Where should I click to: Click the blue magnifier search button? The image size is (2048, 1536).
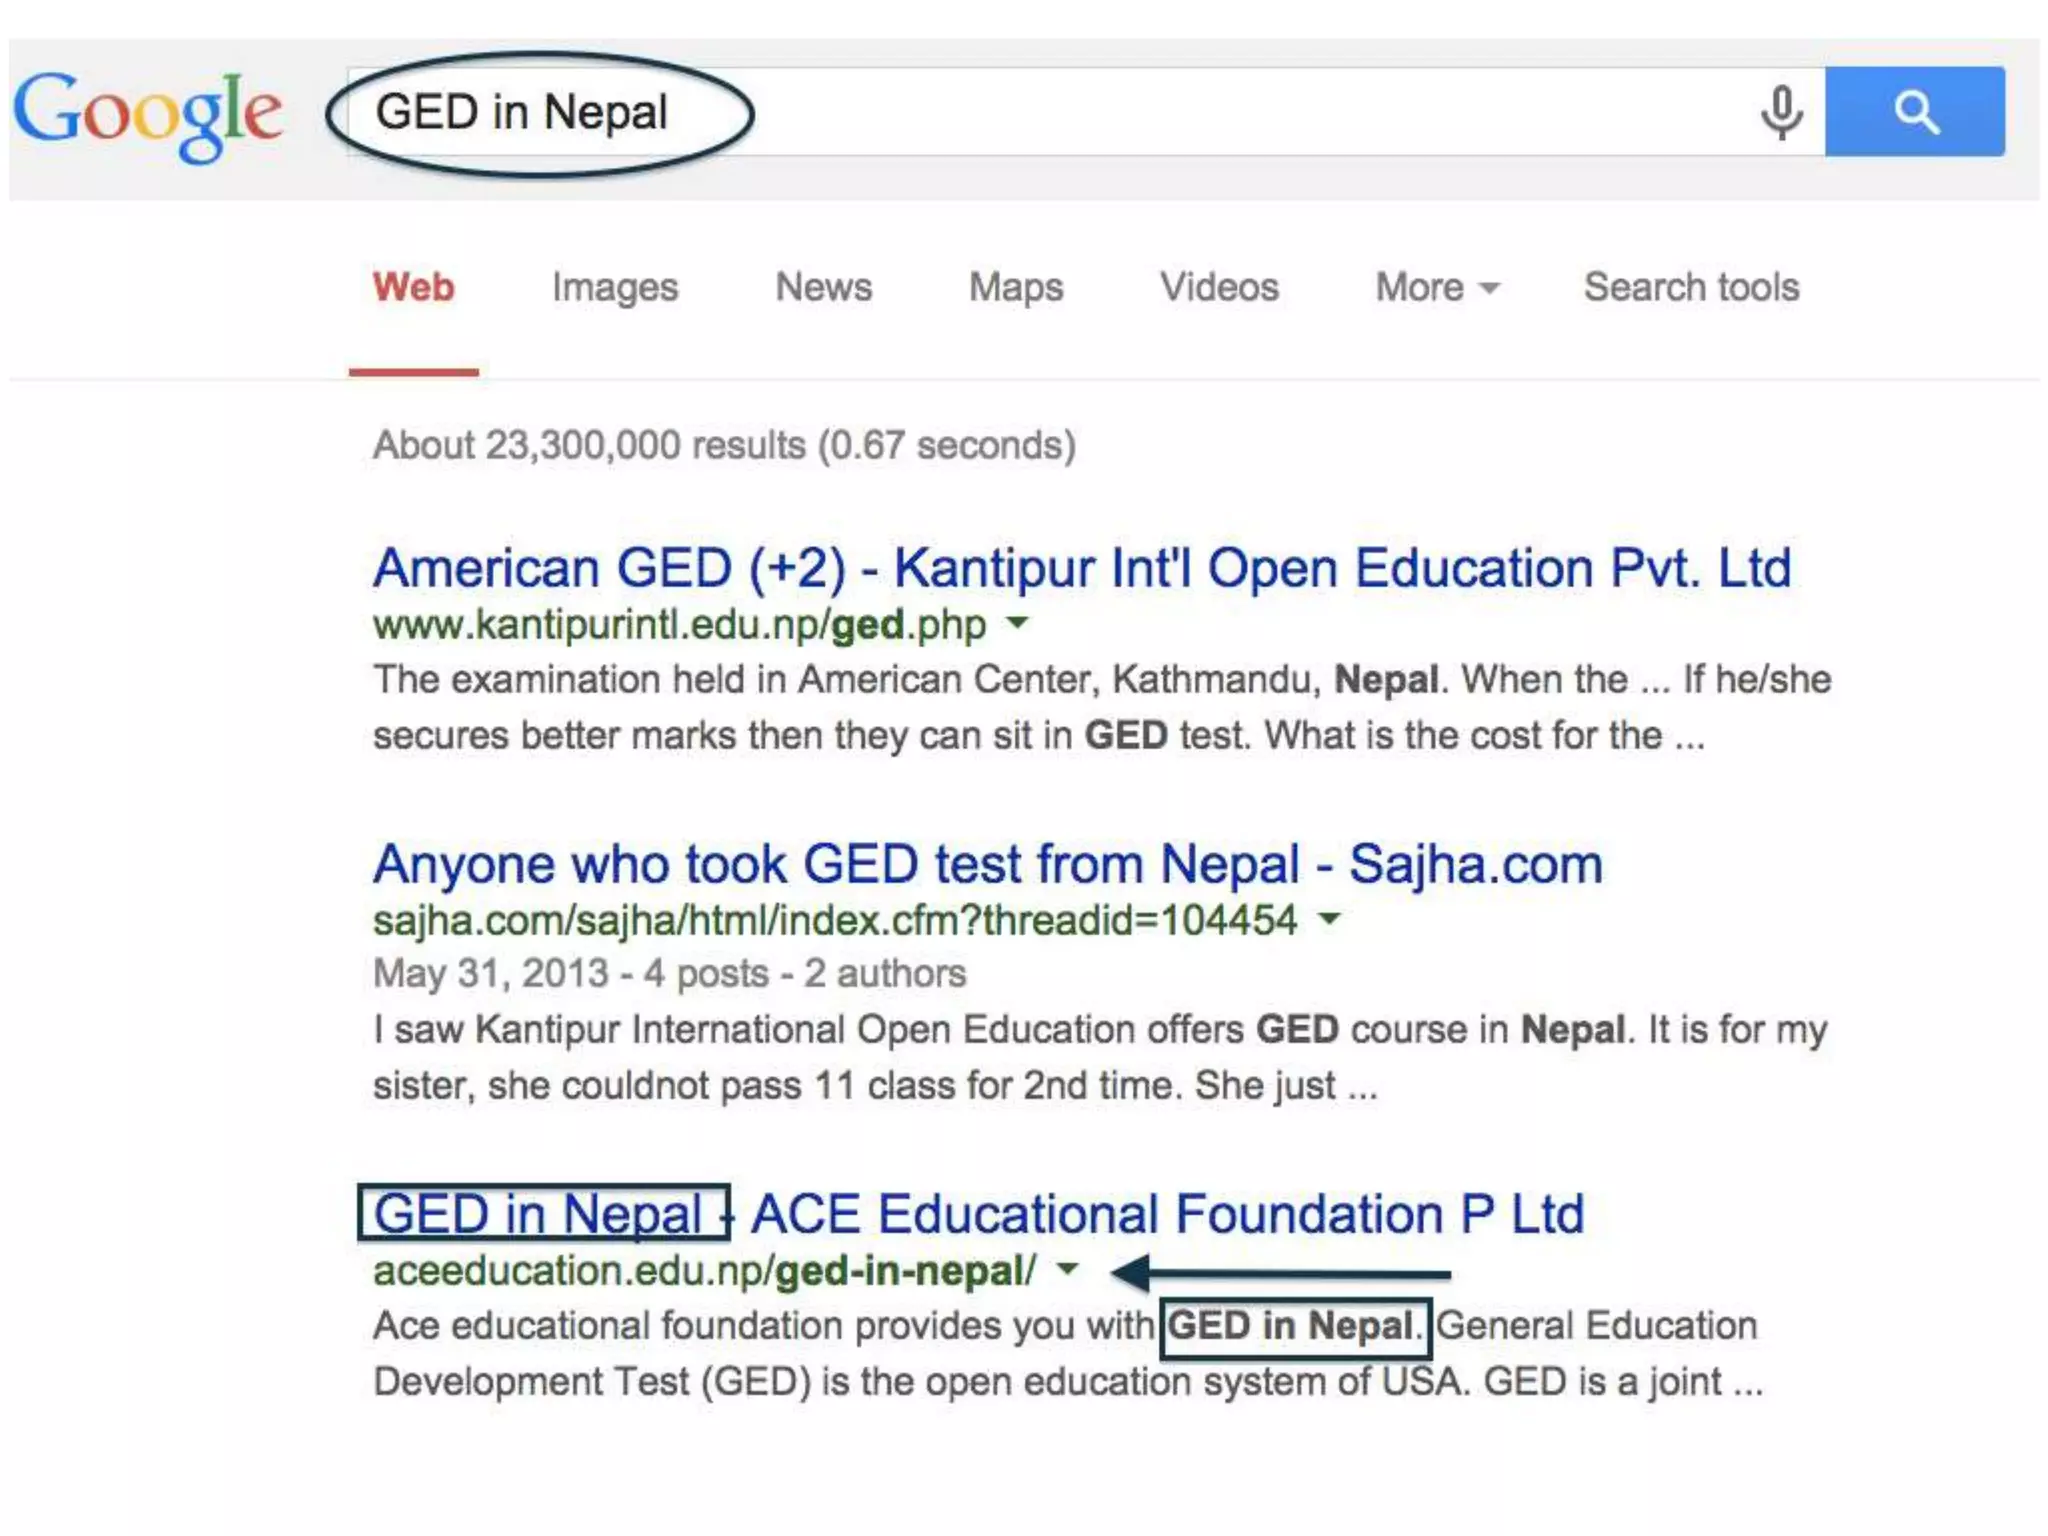tap(1914, 112)
